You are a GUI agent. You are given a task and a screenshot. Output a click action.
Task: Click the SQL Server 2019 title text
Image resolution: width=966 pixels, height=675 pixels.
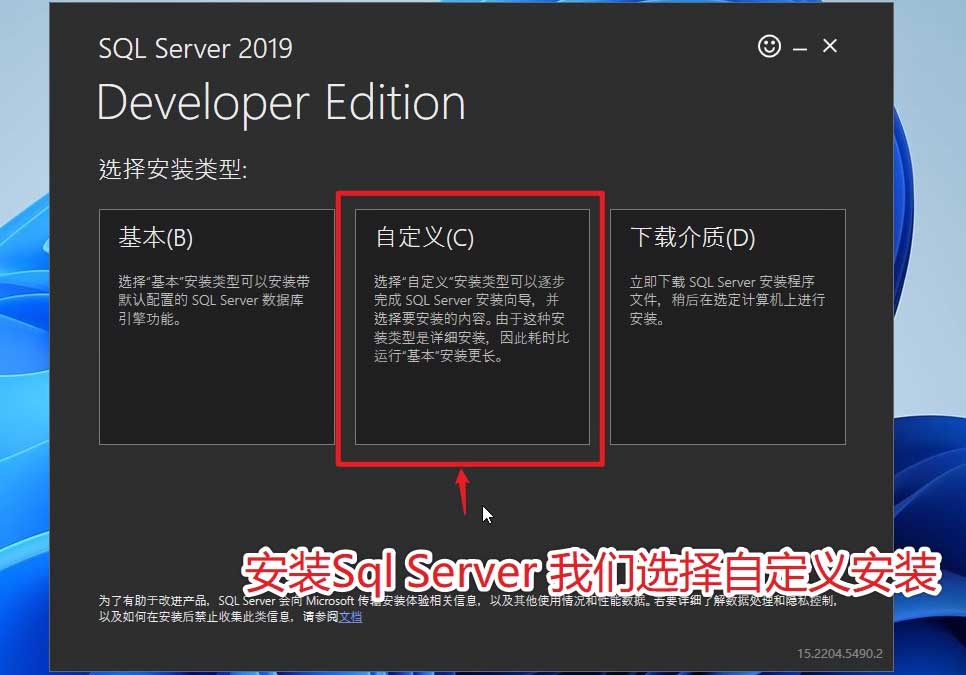[195, 49]
